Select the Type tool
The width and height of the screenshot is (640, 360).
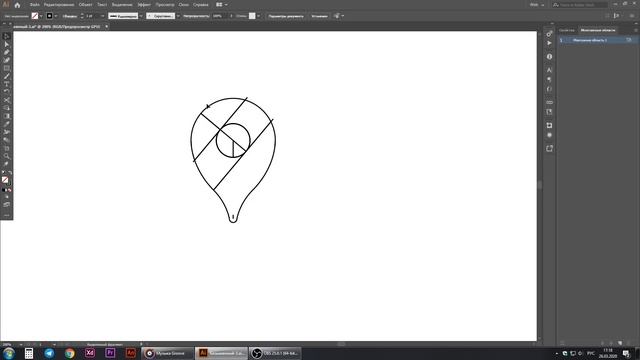pyautogui.click(x=7, y=84)
